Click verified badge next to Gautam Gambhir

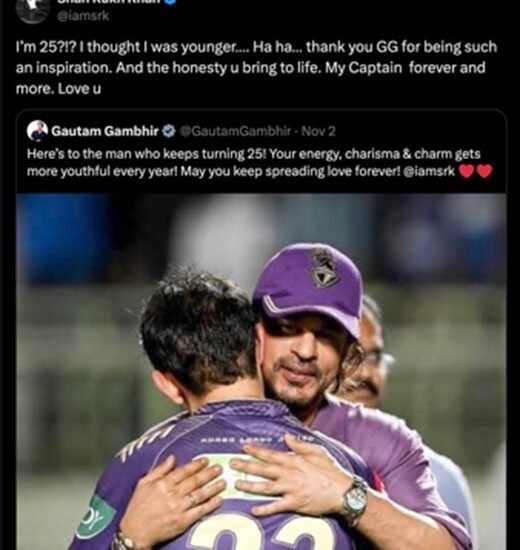coord(169,131)
